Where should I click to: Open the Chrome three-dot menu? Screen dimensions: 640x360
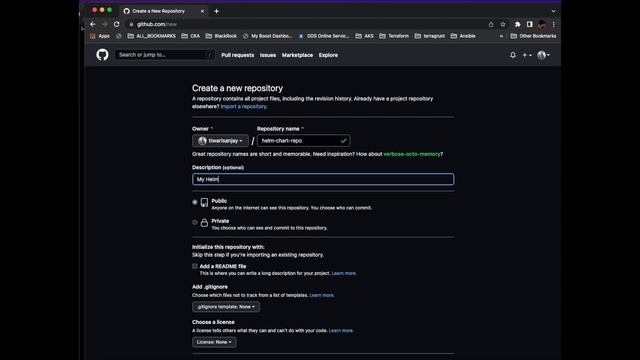coord(553,24)
